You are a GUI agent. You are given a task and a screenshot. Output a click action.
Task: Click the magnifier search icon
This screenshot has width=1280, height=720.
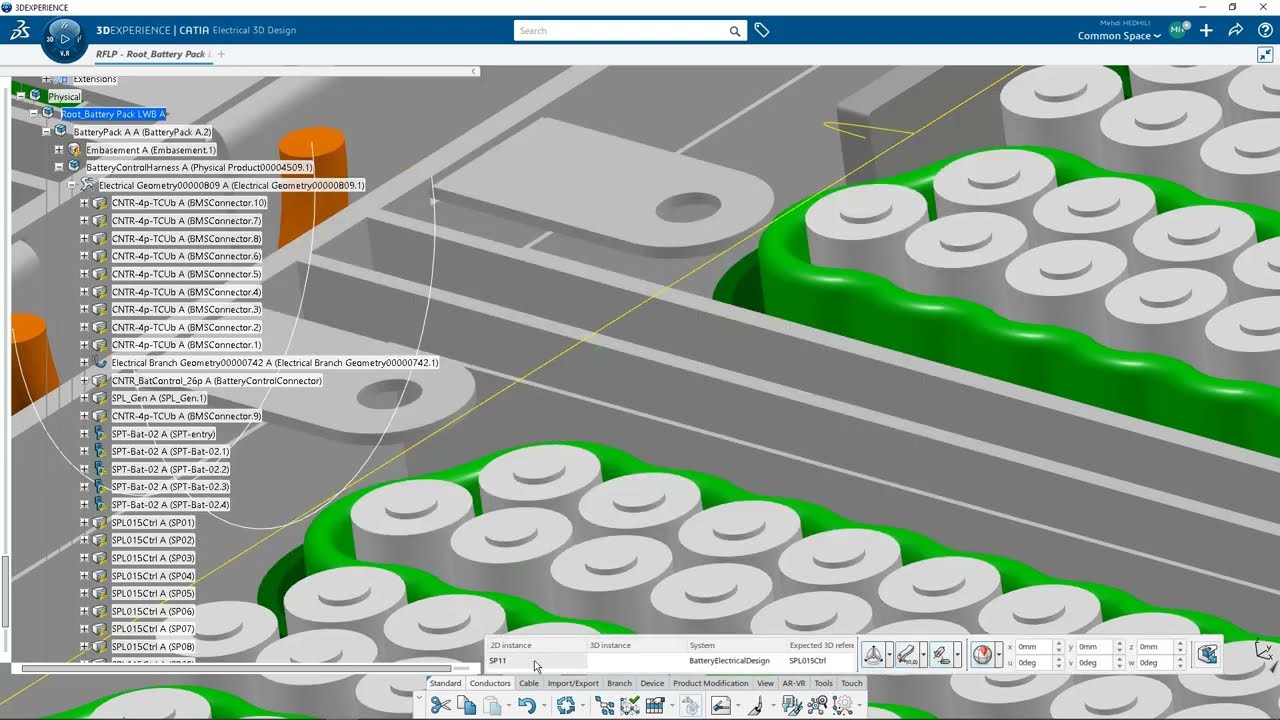pos(735,31)
